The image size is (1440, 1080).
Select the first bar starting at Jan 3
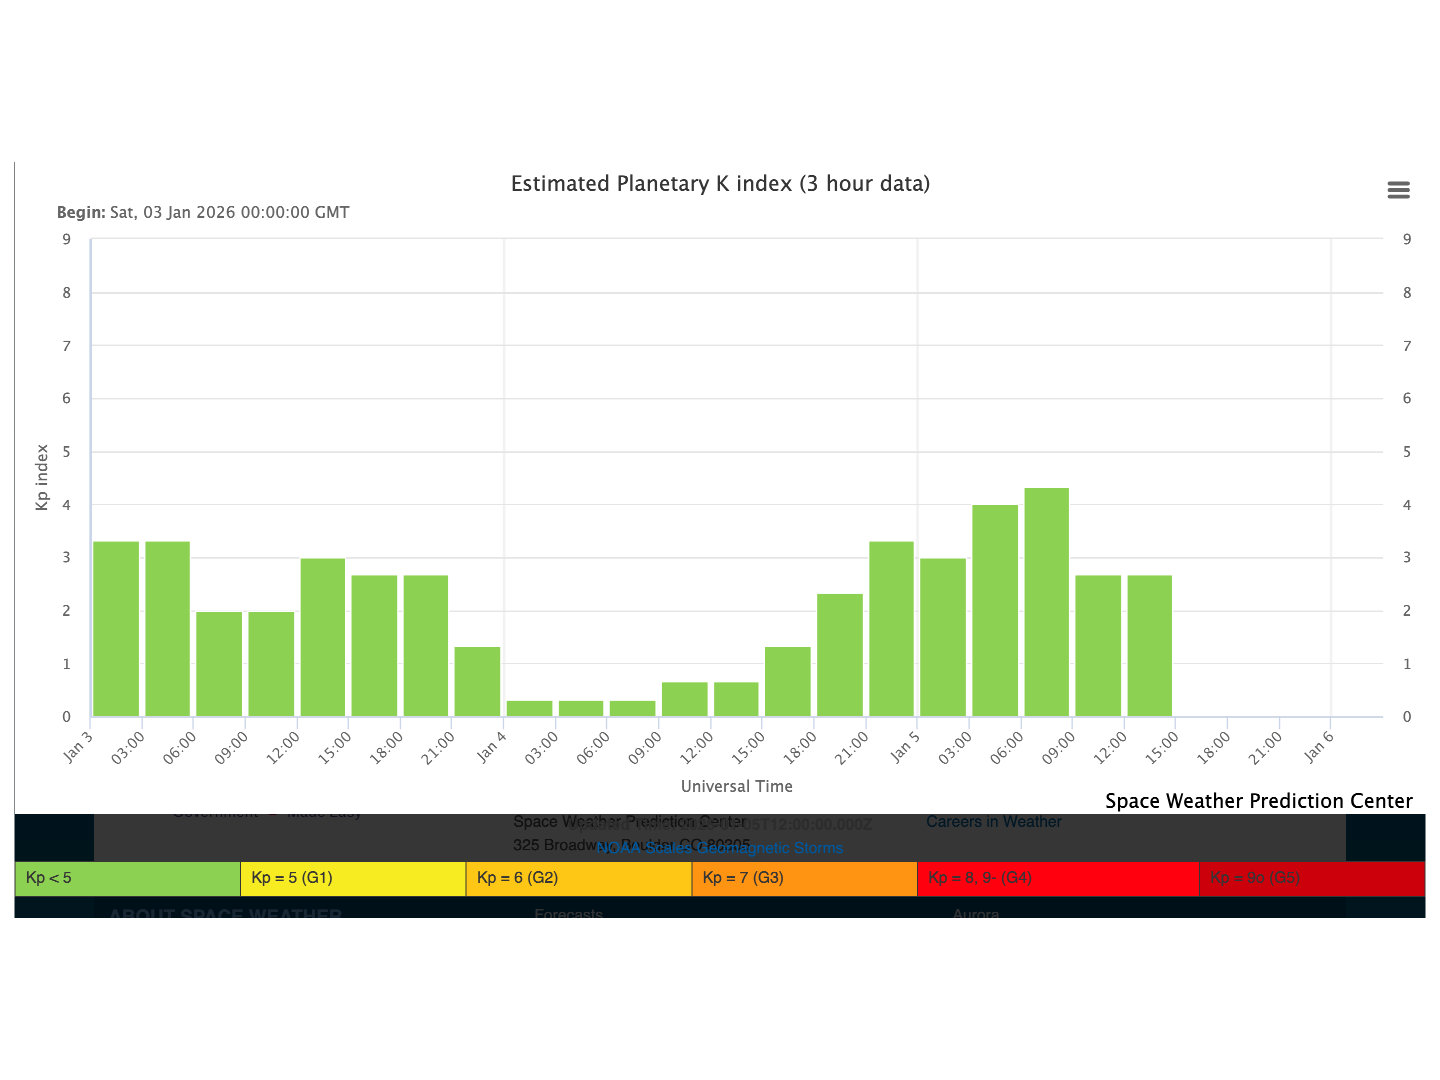(x=116, y=628)
